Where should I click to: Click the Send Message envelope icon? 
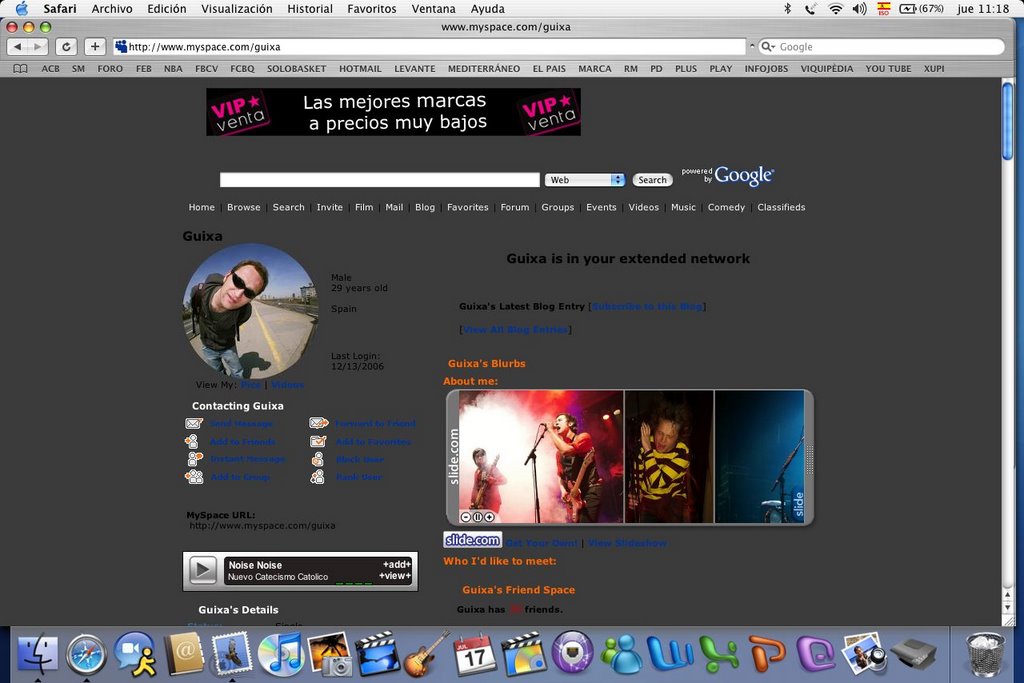pyautogui.click(x=194, y=424)
